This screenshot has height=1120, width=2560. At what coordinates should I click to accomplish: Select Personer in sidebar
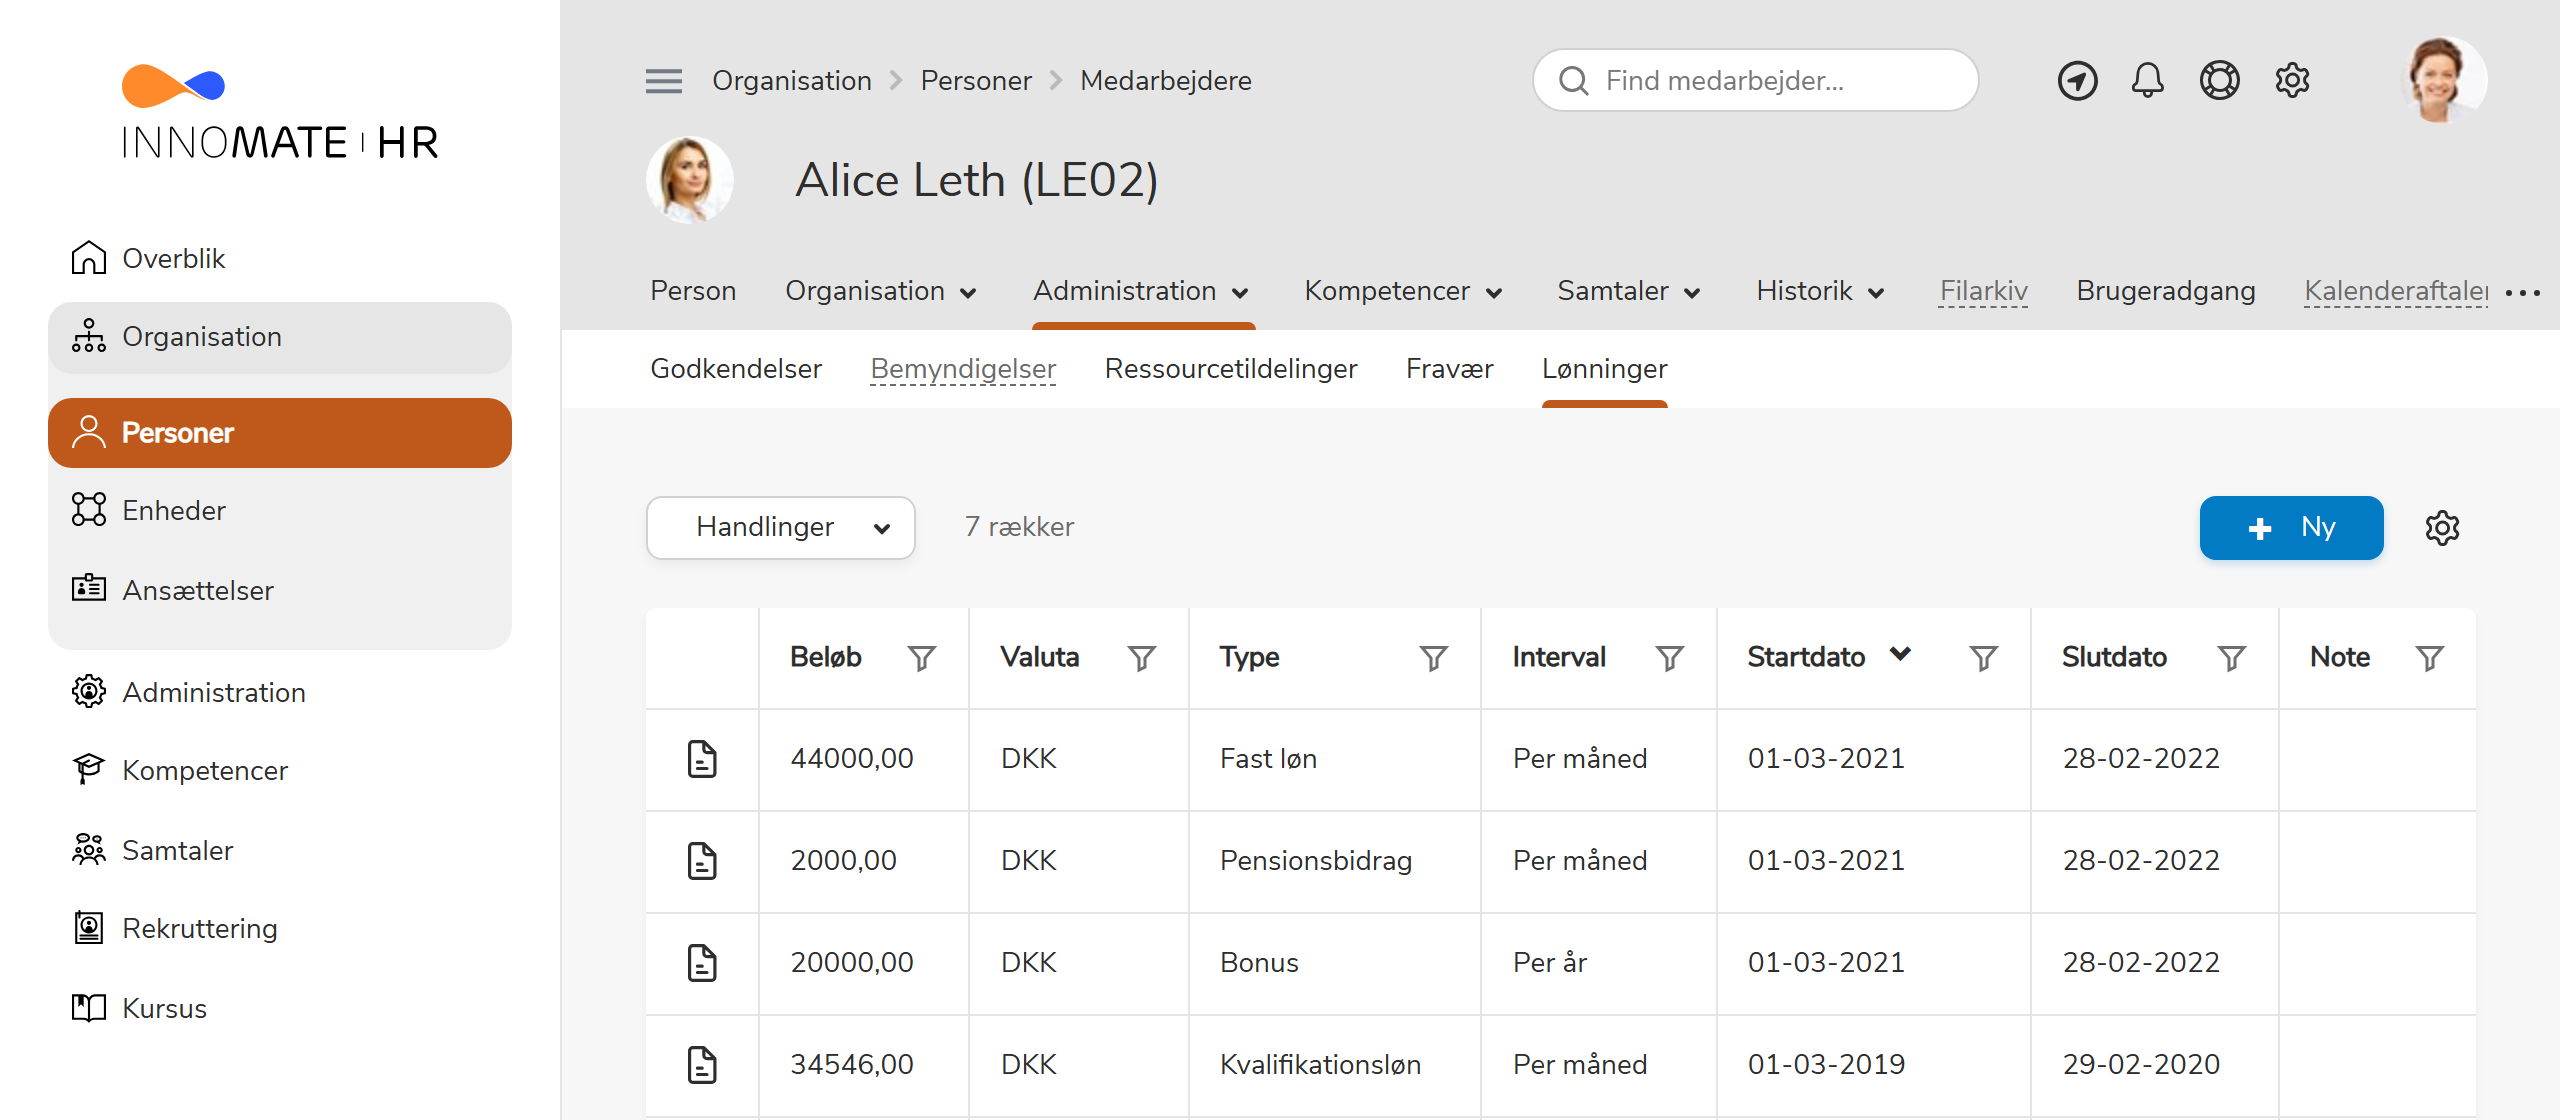[280, 433]
